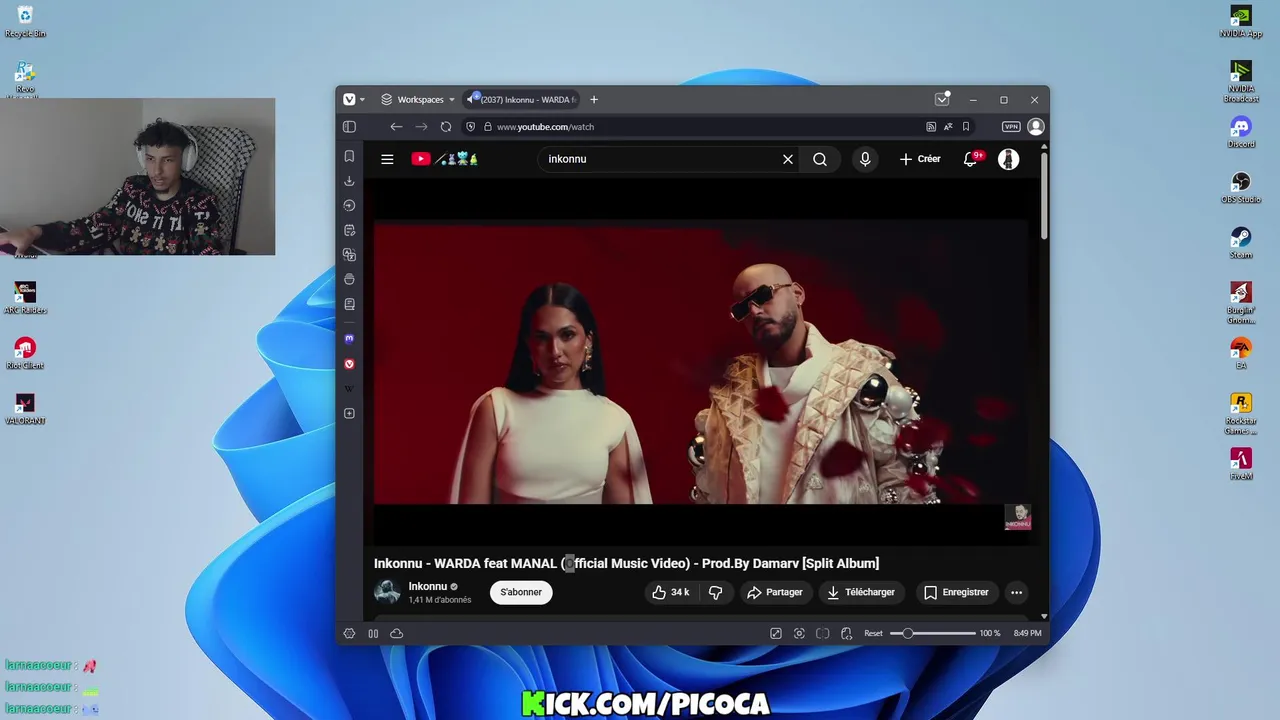Translate the page from address bar
Image resolution: width=1280 pixels, height=720 pixels.
coord(948,127)
